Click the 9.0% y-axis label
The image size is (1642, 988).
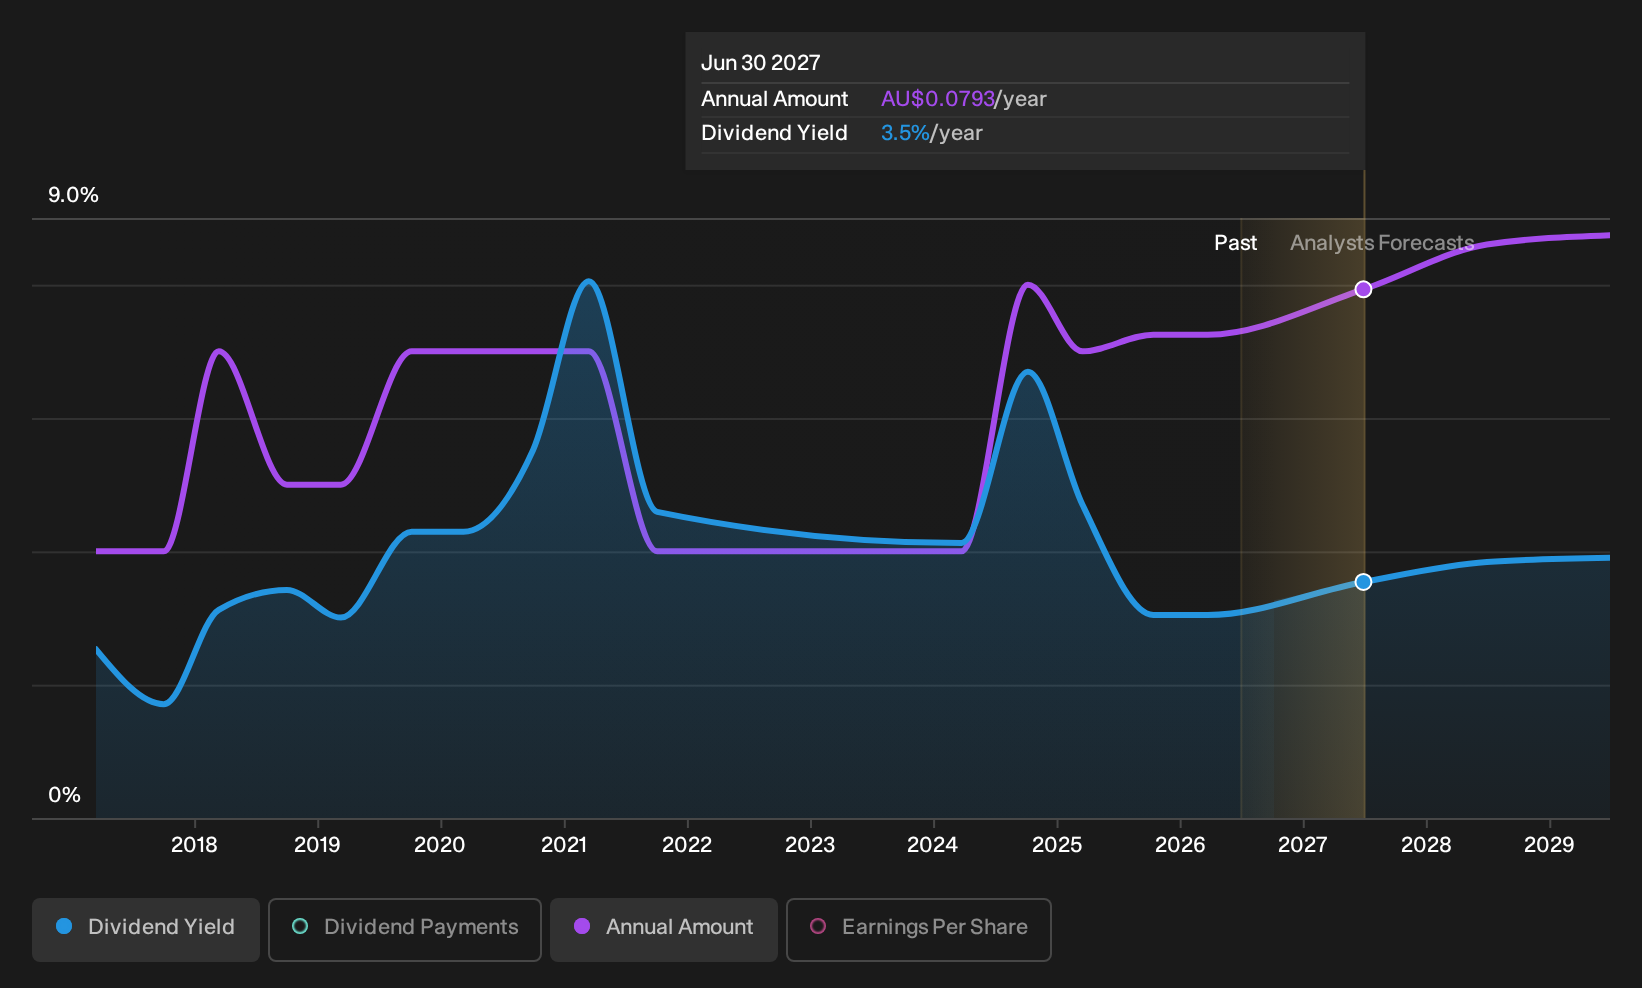pyautogui.click(x=73, y=195)
